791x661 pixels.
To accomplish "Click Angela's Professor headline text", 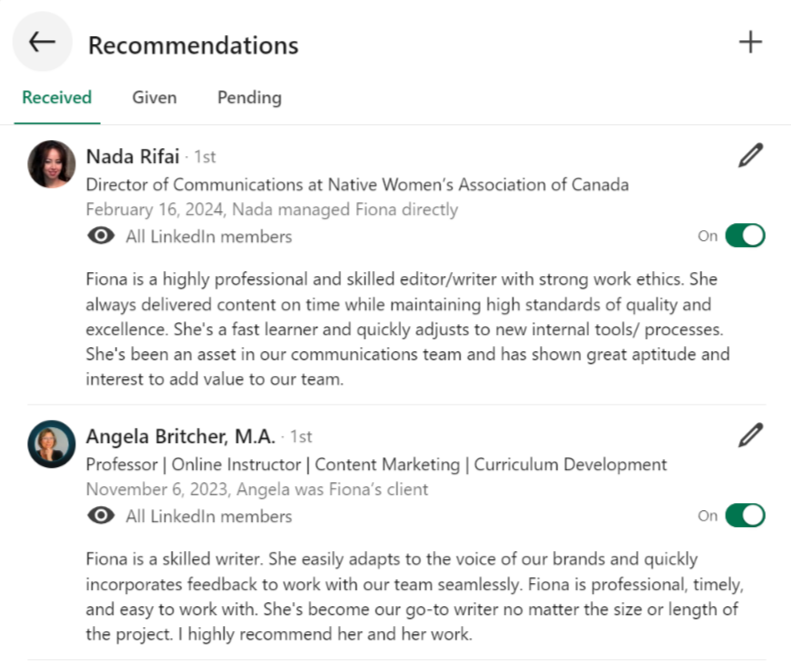I will coord(376,464).
